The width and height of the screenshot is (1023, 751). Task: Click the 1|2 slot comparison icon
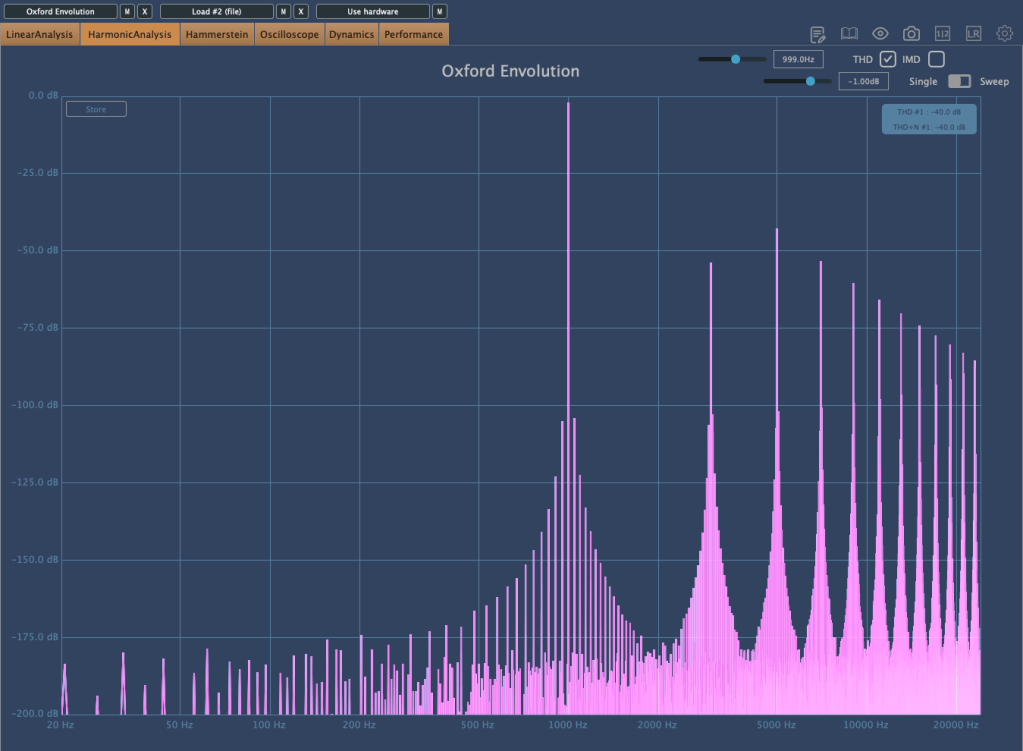coord(942,34)
